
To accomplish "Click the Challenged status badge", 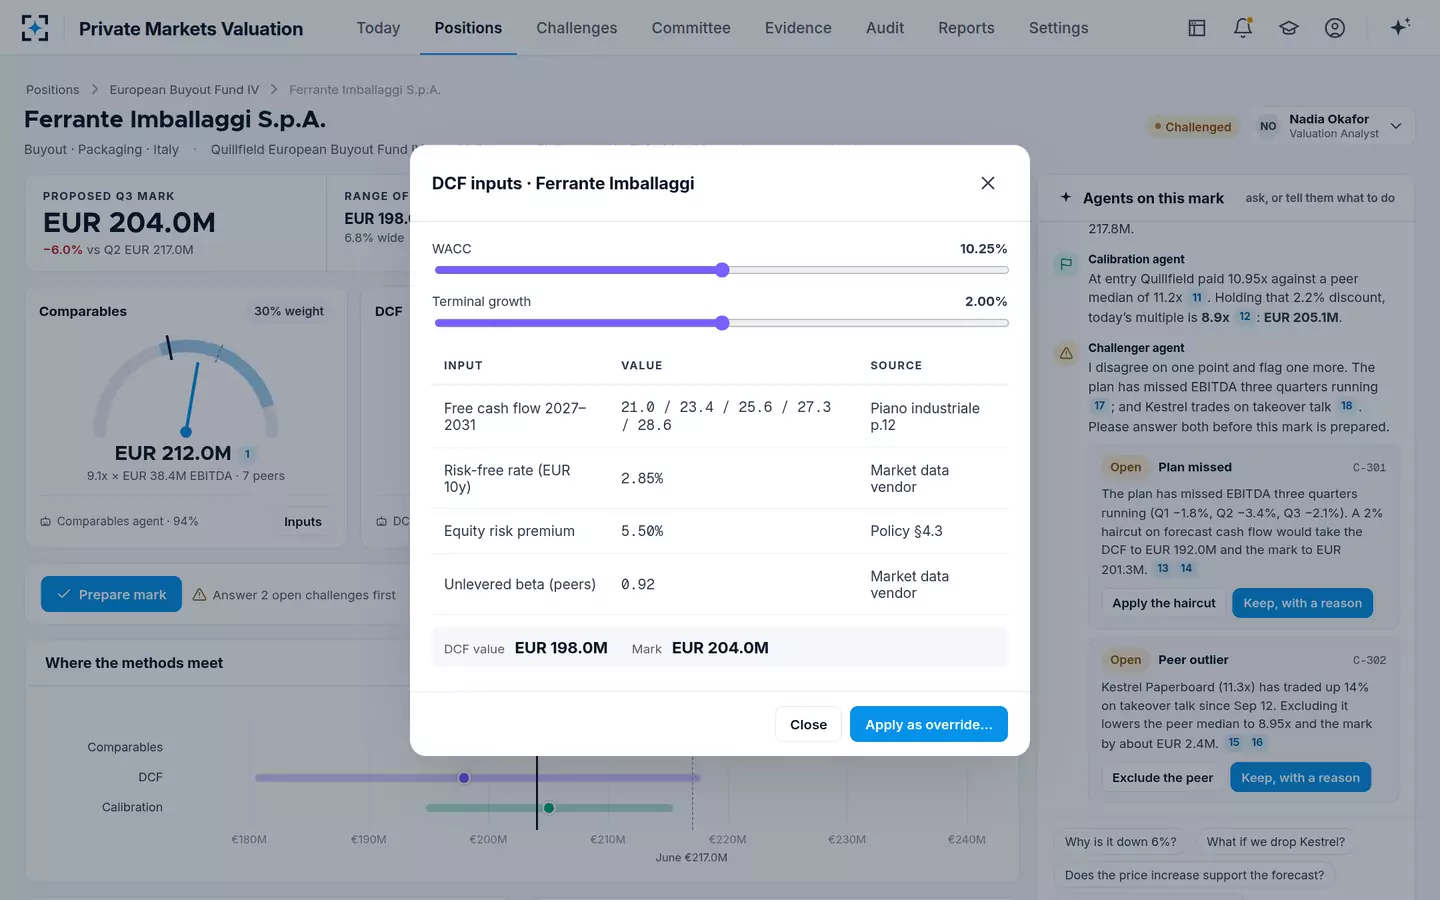I will coord(1192,127).
